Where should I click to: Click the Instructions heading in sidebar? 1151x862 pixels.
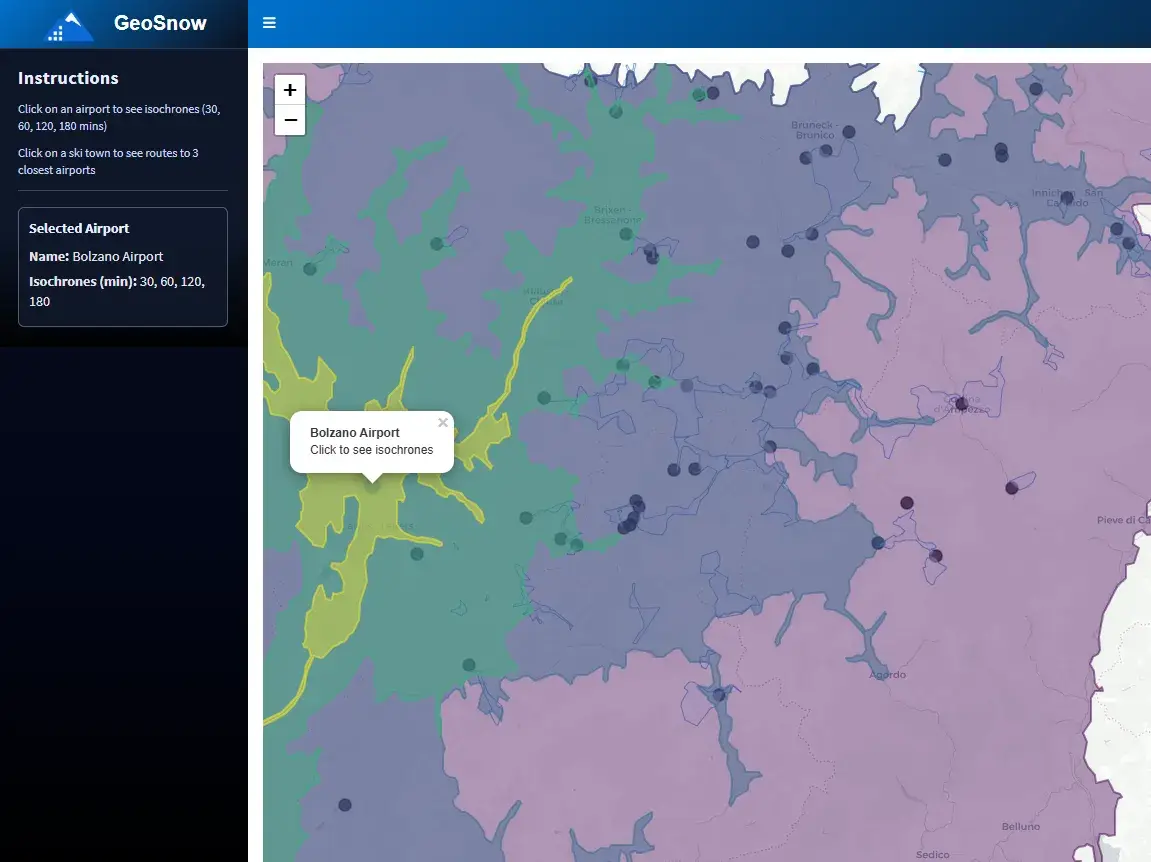click(x=68, y=78)
